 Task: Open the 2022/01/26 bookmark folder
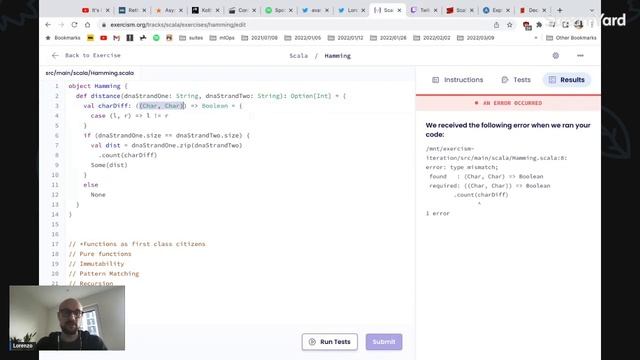(x=389, y=38)
